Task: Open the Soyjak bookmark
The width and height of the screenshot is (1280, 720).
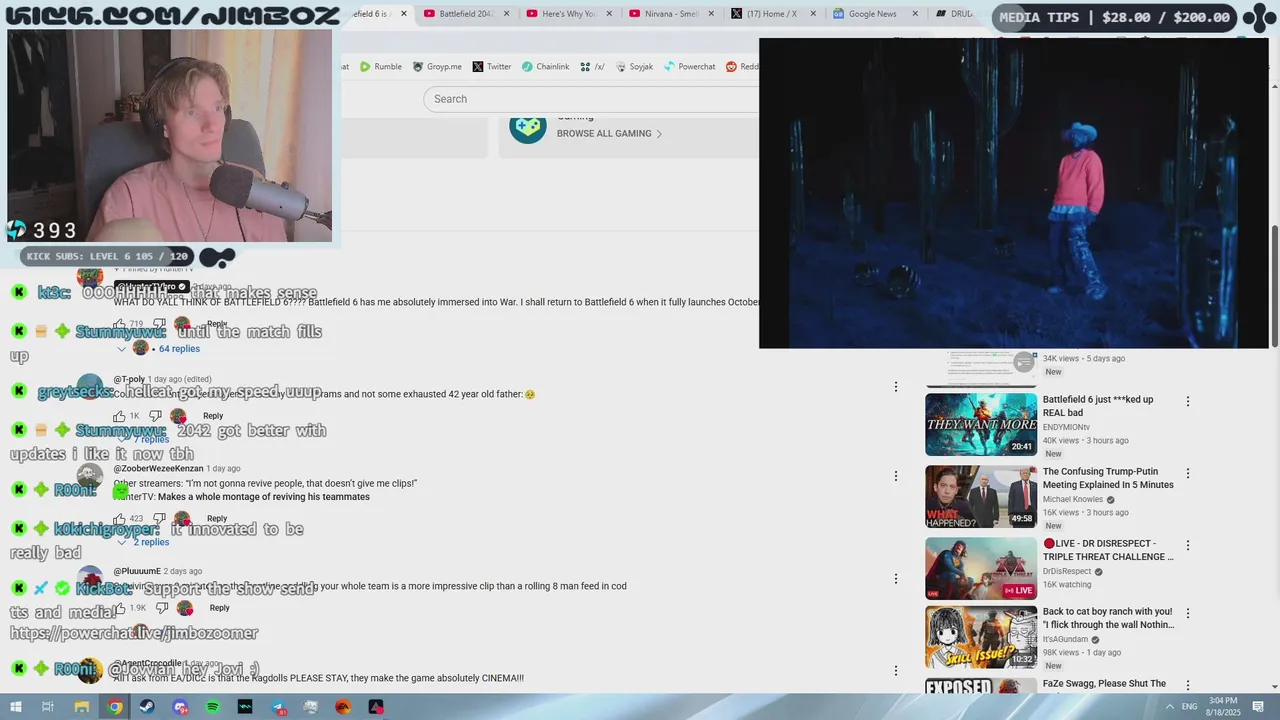Action: click(634, 67)
